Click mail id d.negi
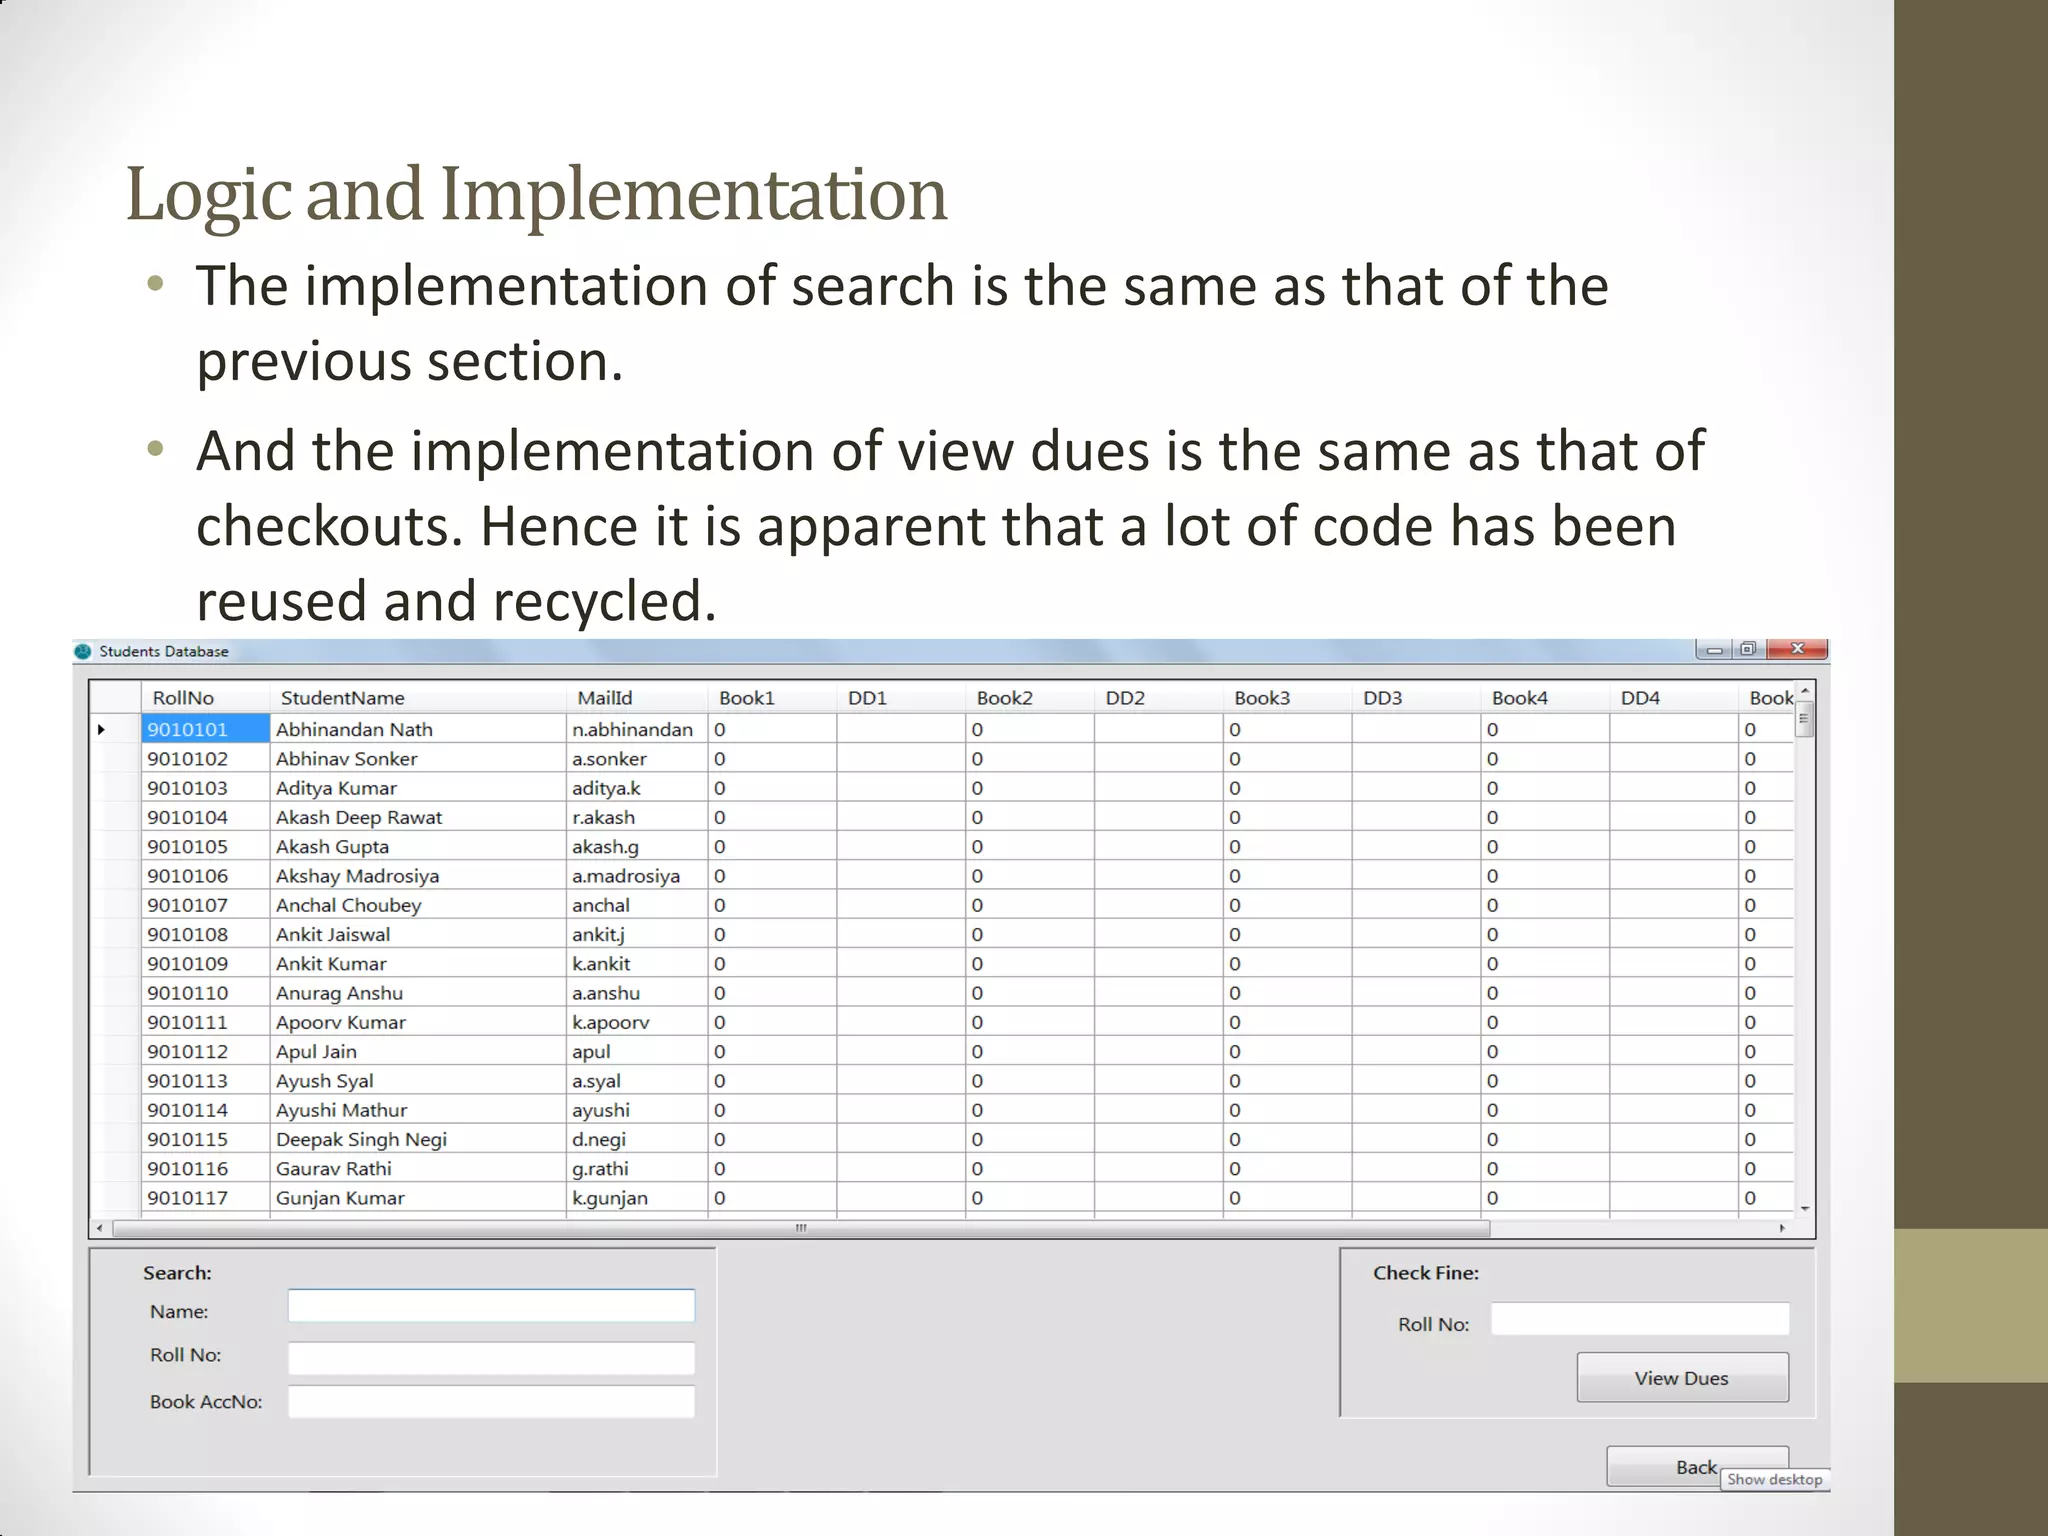Viewport: 2048px width, 1536px height. click(x=599, y=1138)
